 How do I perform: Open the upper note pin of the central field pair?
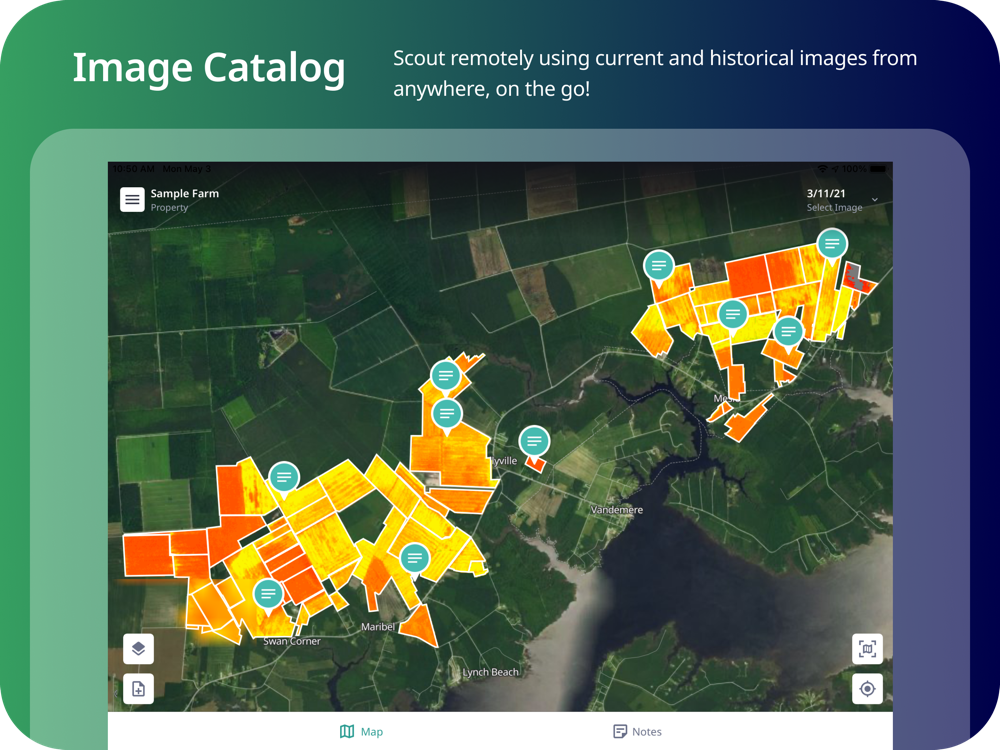coord(446,376)
